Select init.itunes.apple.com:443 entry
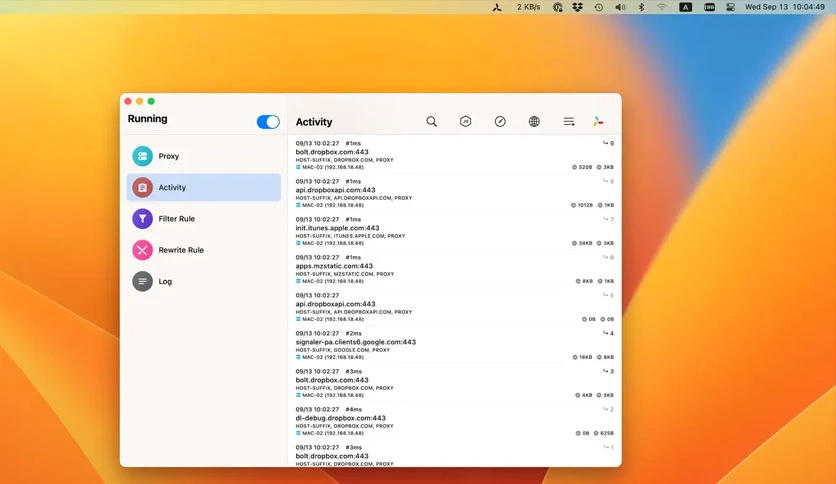 point(454,231)
